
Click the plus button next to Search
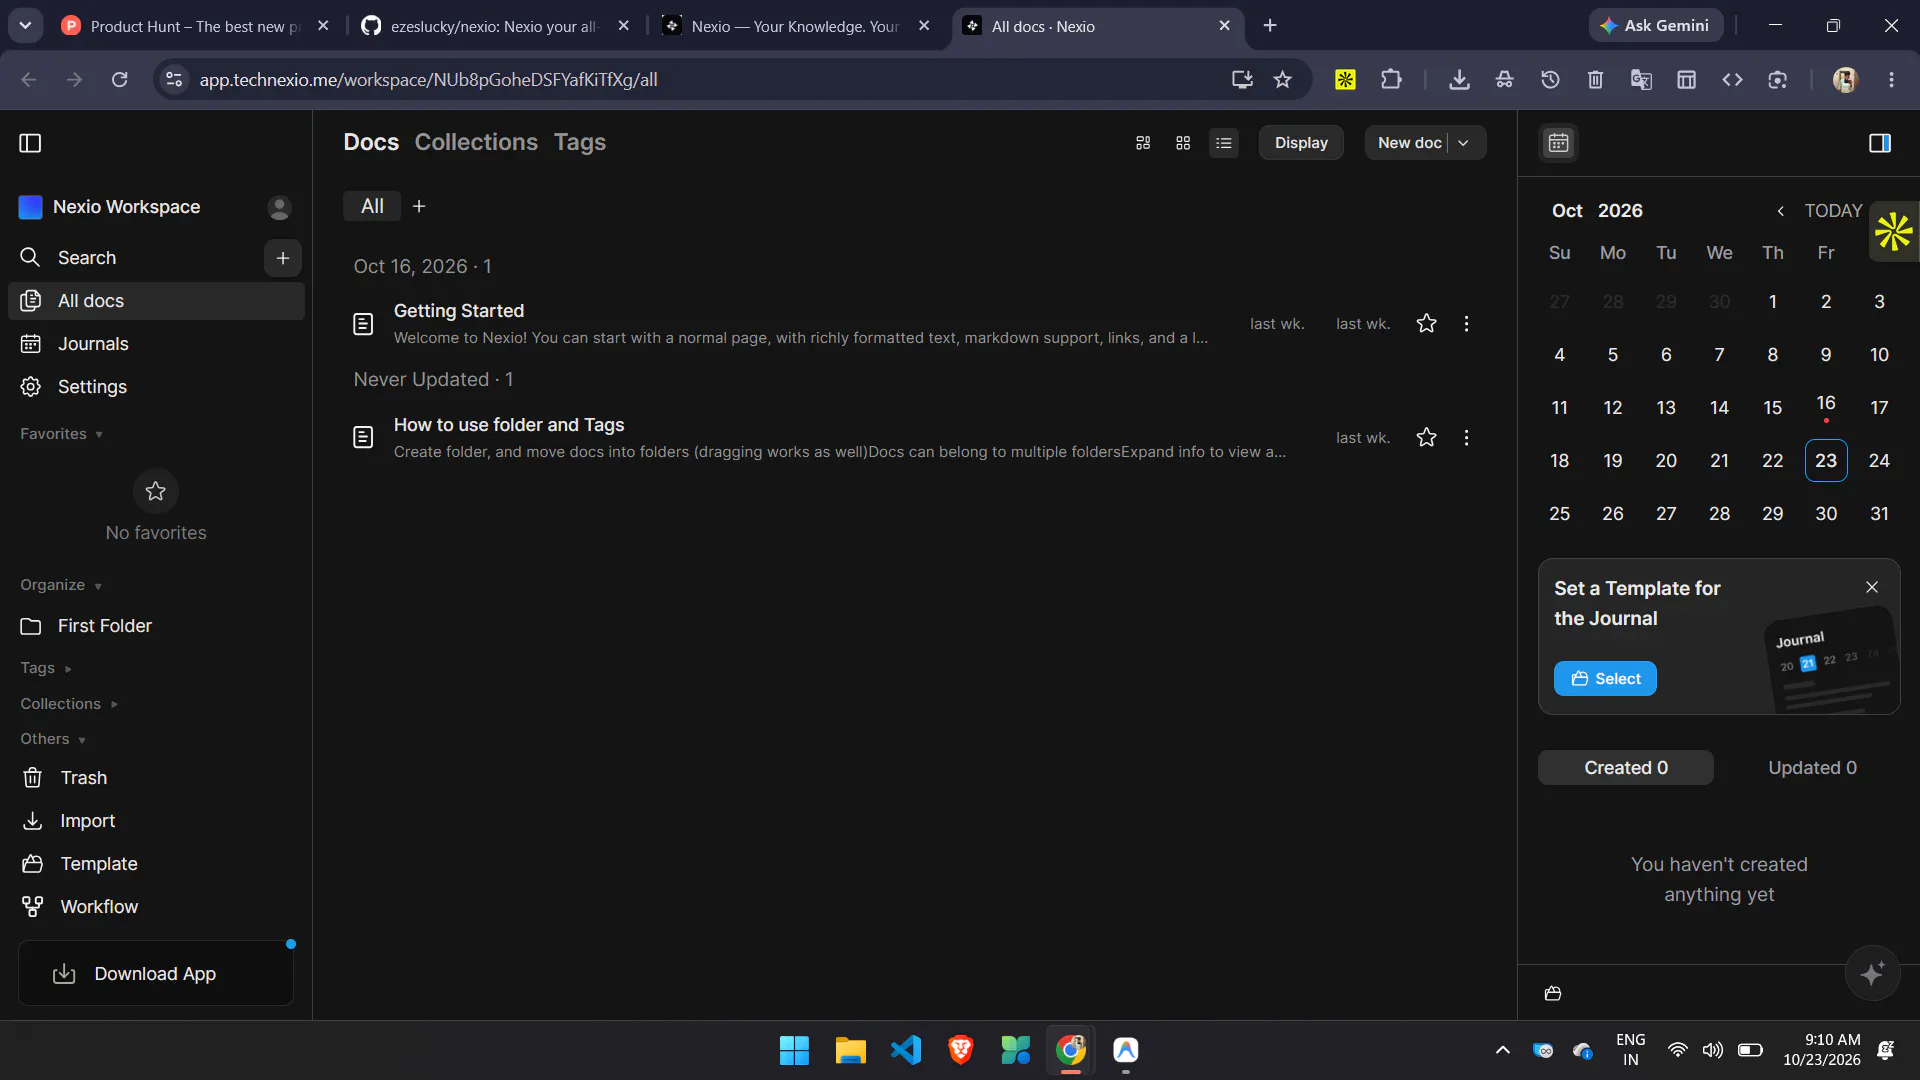tap(283, 258)
